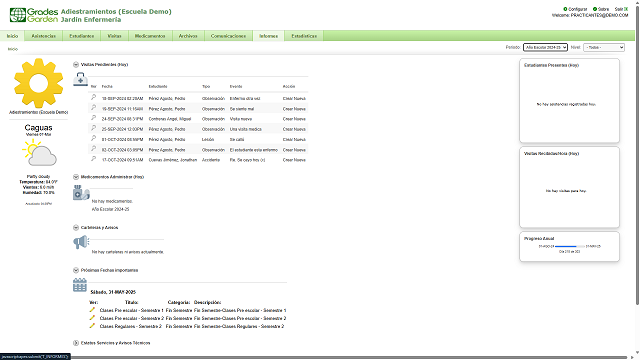View visit from 02-OCT-2024 magnifier icon

point(93,148)
